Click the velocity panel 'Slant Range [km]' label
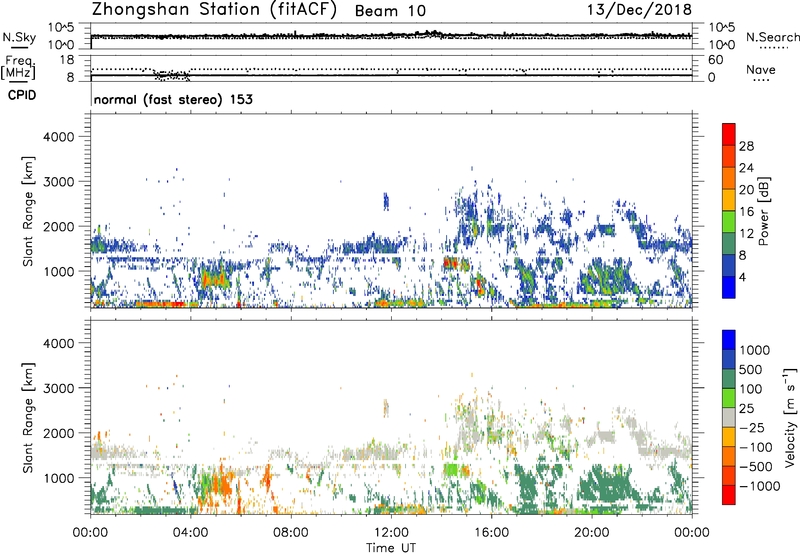 pyautogui.click(x=28, y=418)
